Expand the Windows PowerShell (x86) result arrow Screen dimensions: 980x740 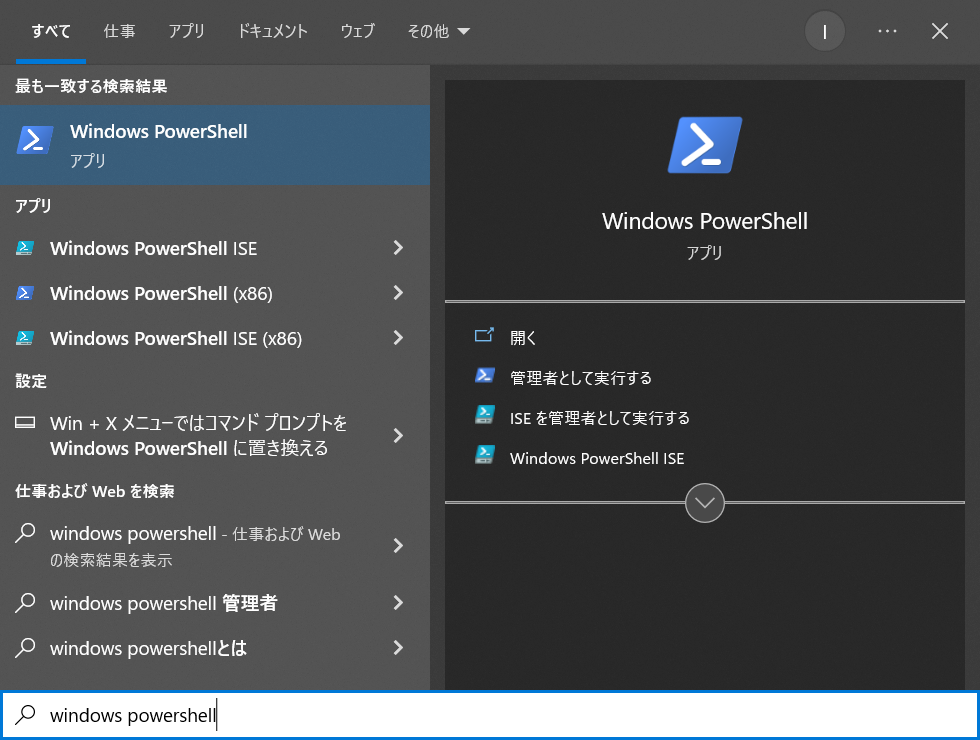398,293
